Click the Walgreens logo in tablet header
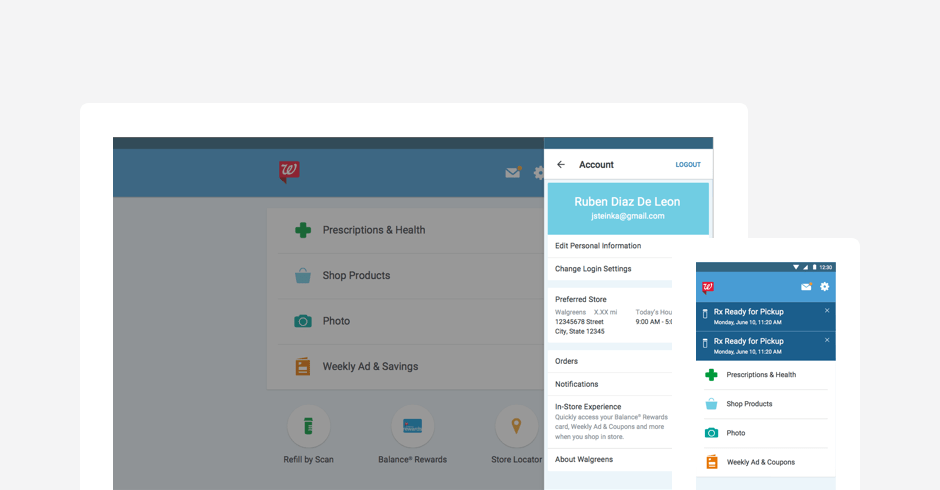940x490 pixels. (x=289, y=172)
